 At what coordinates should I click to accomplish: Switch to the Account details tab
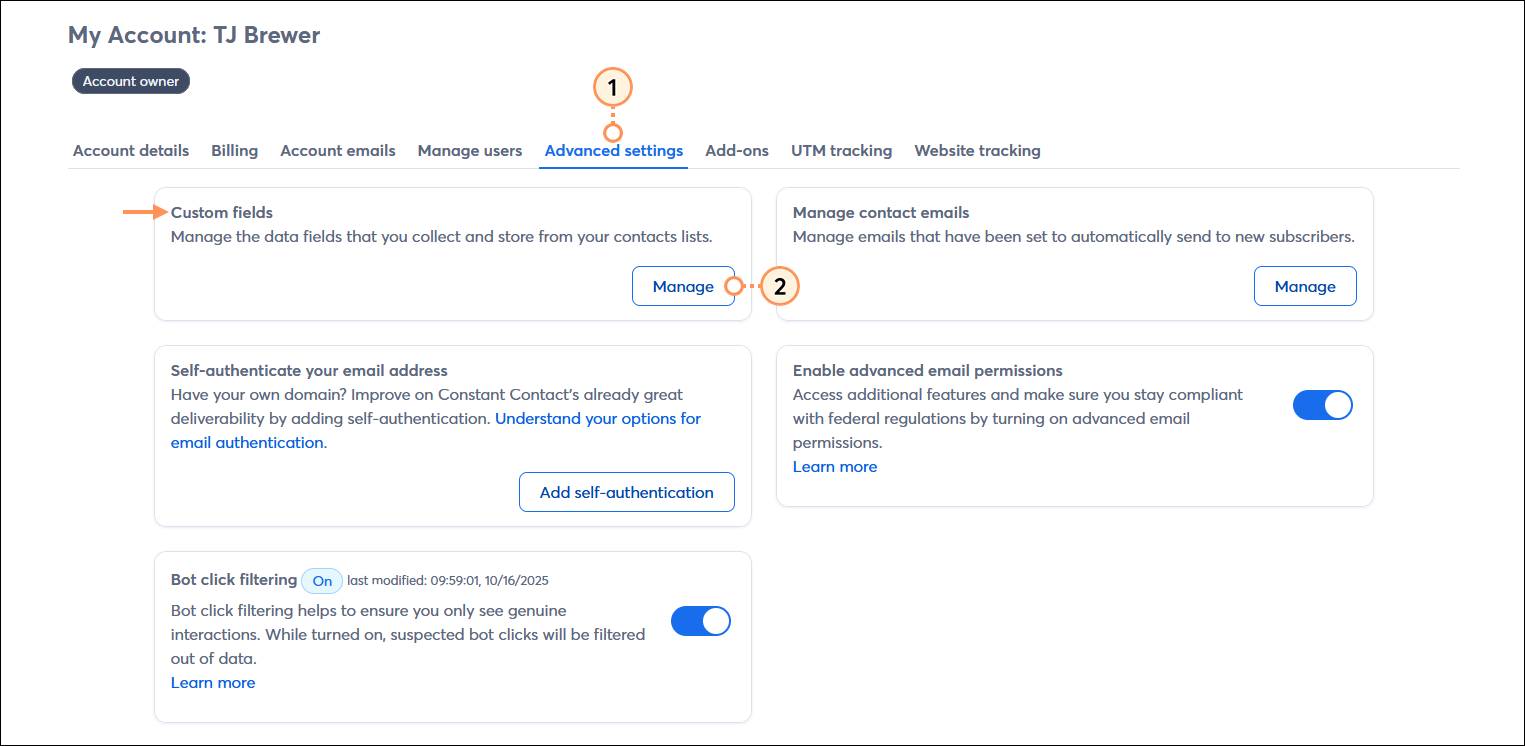[130, 150]
